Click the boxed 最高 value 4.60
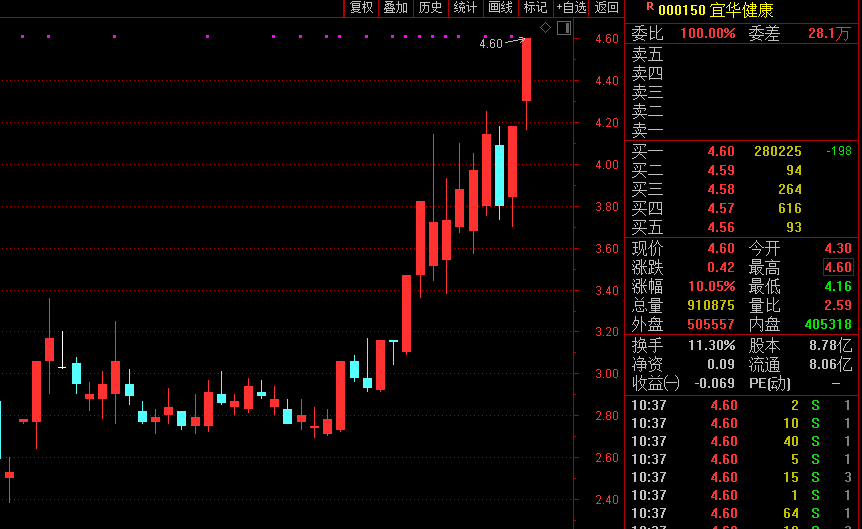The height and width of the screenshot is (529, 862). [x=838, y=267]
